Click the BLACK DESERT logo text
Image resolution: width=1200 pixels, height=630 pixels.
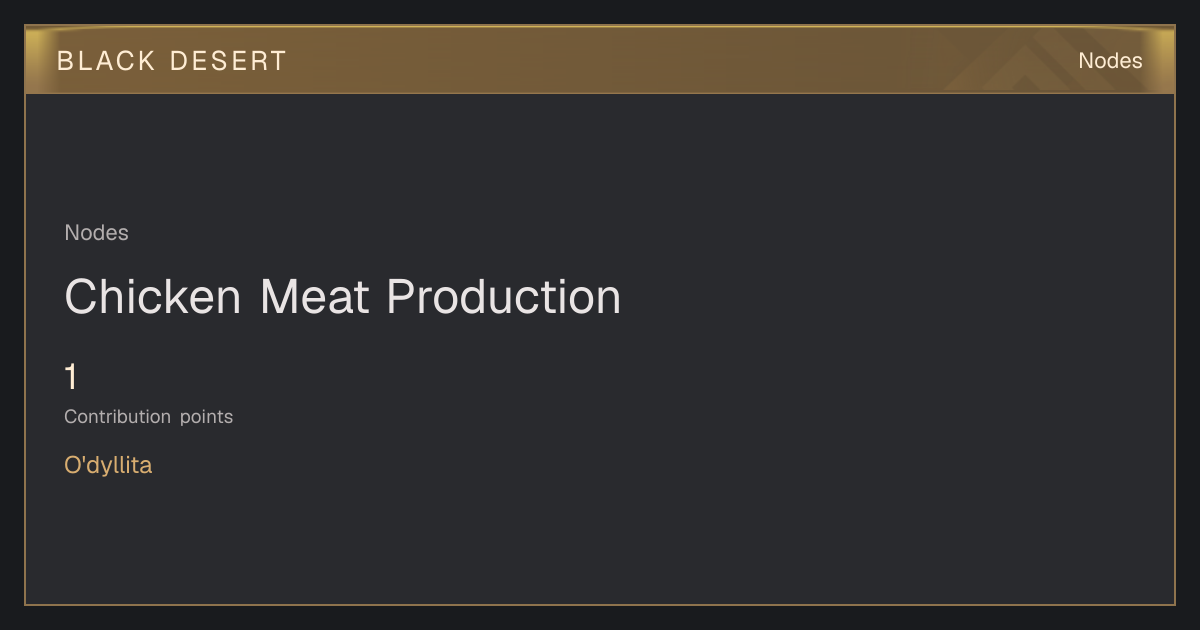(172, 61)
